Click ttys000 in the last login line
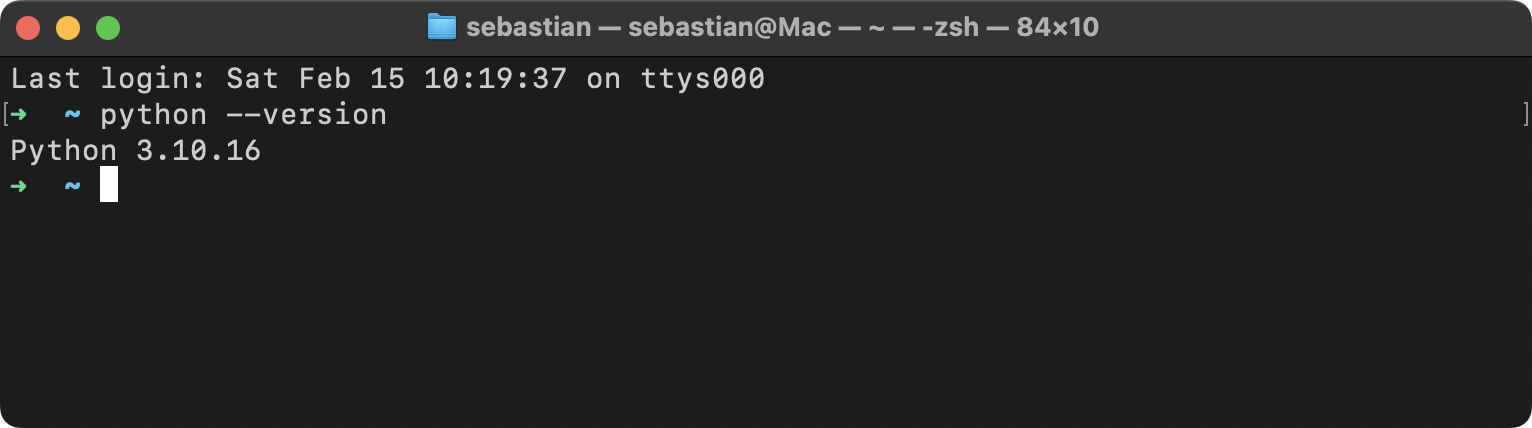This screenshot has width=1532, height=428. point(703,79)
